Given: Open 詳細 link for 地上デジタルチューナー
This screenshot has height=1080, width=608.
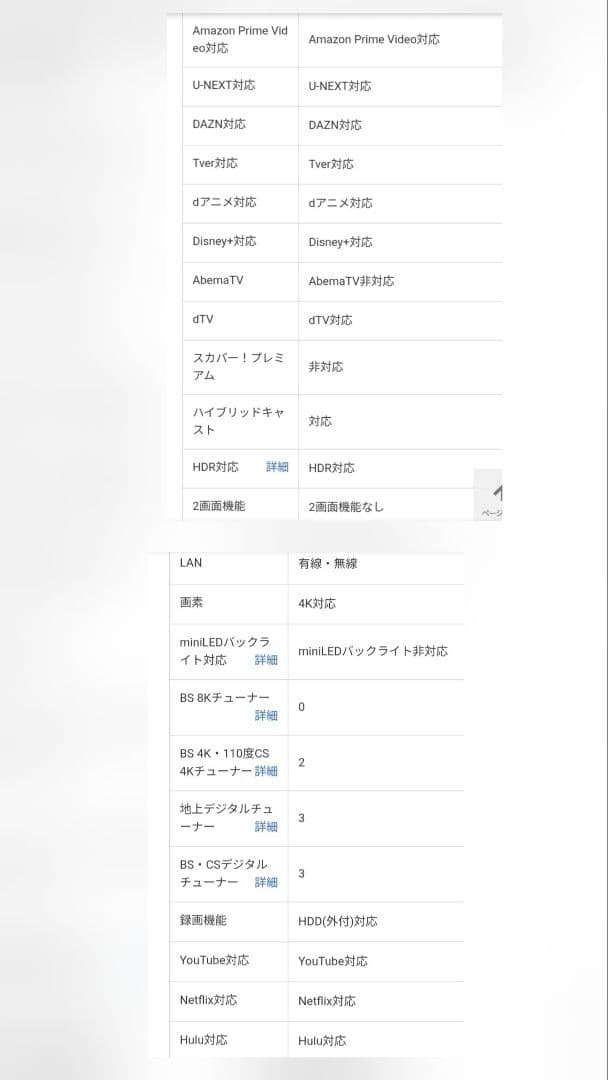Looking at the screenshot, I should coord(266,827).
